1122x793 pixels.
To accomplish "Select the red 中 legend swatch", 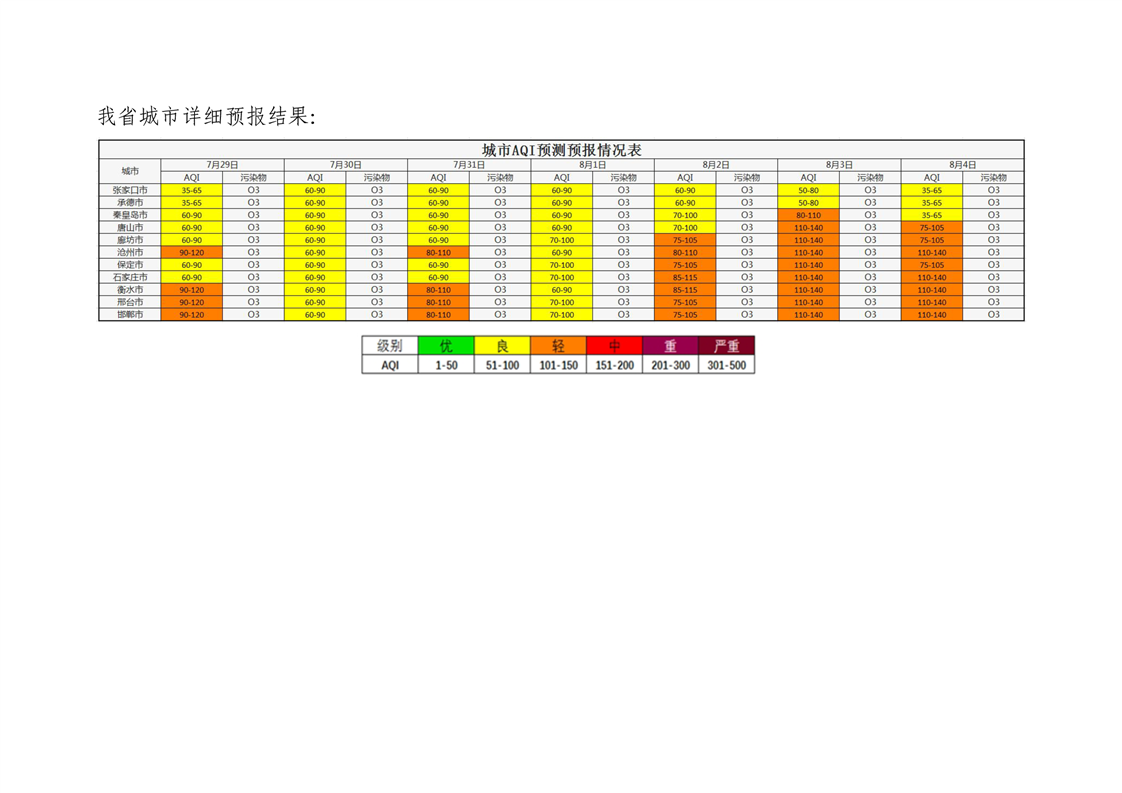I will coord(614,346).
